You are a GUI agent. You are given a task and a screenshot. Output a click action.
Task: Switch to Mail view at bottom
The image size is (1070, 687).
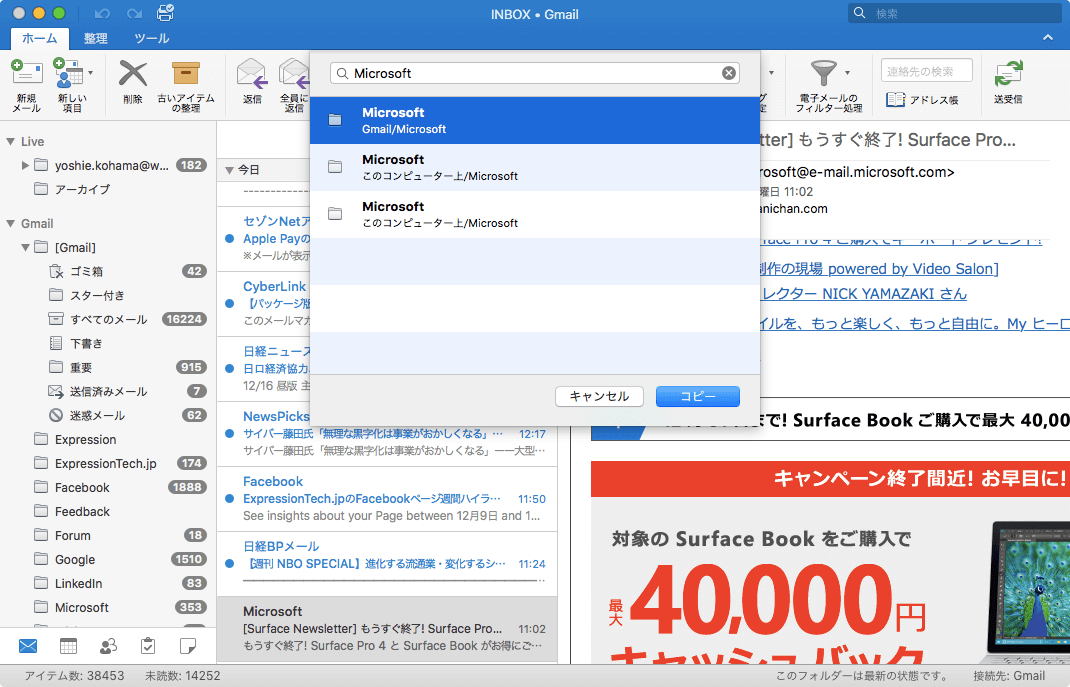tap(28, 645)
